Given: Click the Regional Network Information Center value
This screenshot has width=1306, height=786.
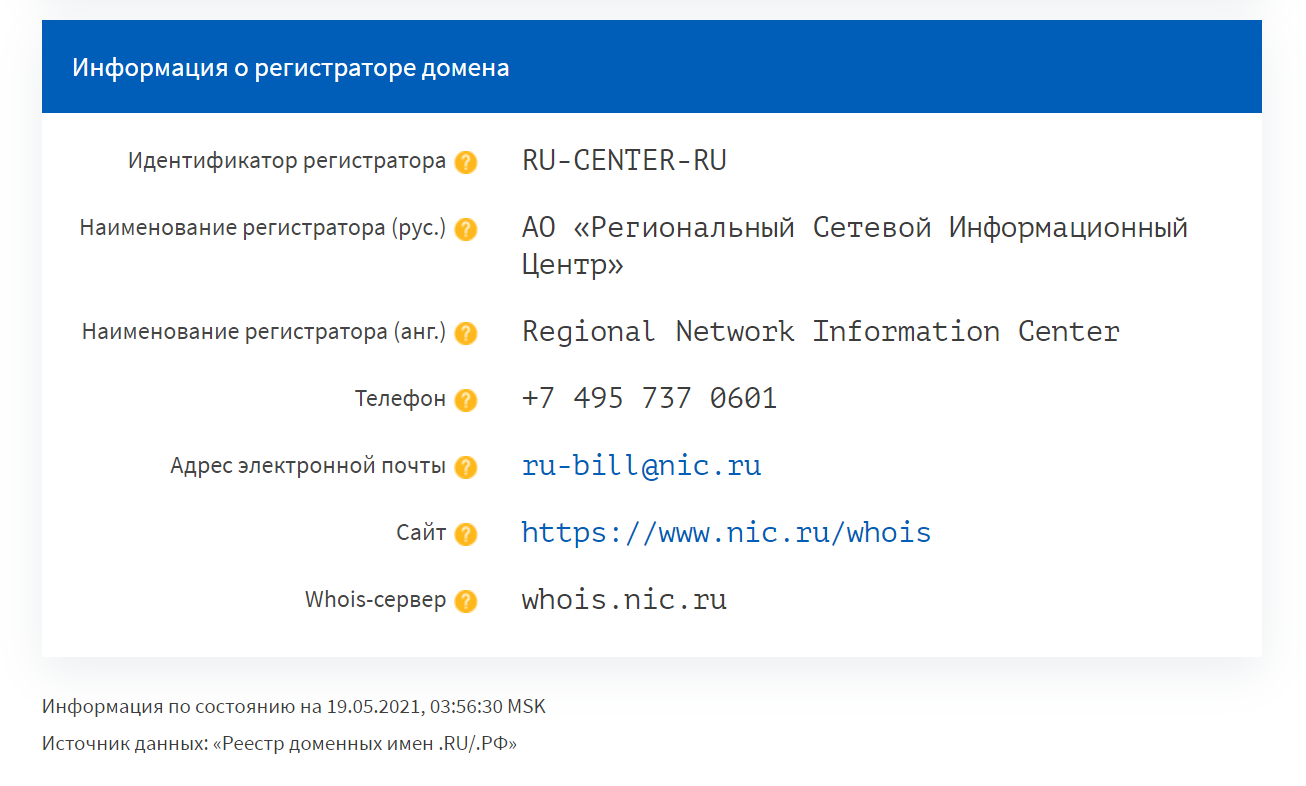Looking at the screenshot, I should 821,331.
